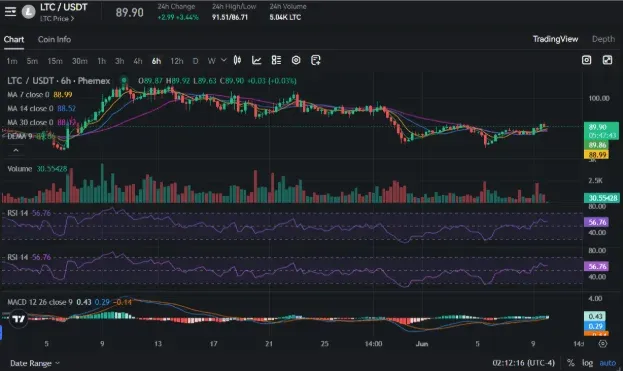Toggle auto scale mode
Screen dimensions: 623x371
click(x=608, y=363)
